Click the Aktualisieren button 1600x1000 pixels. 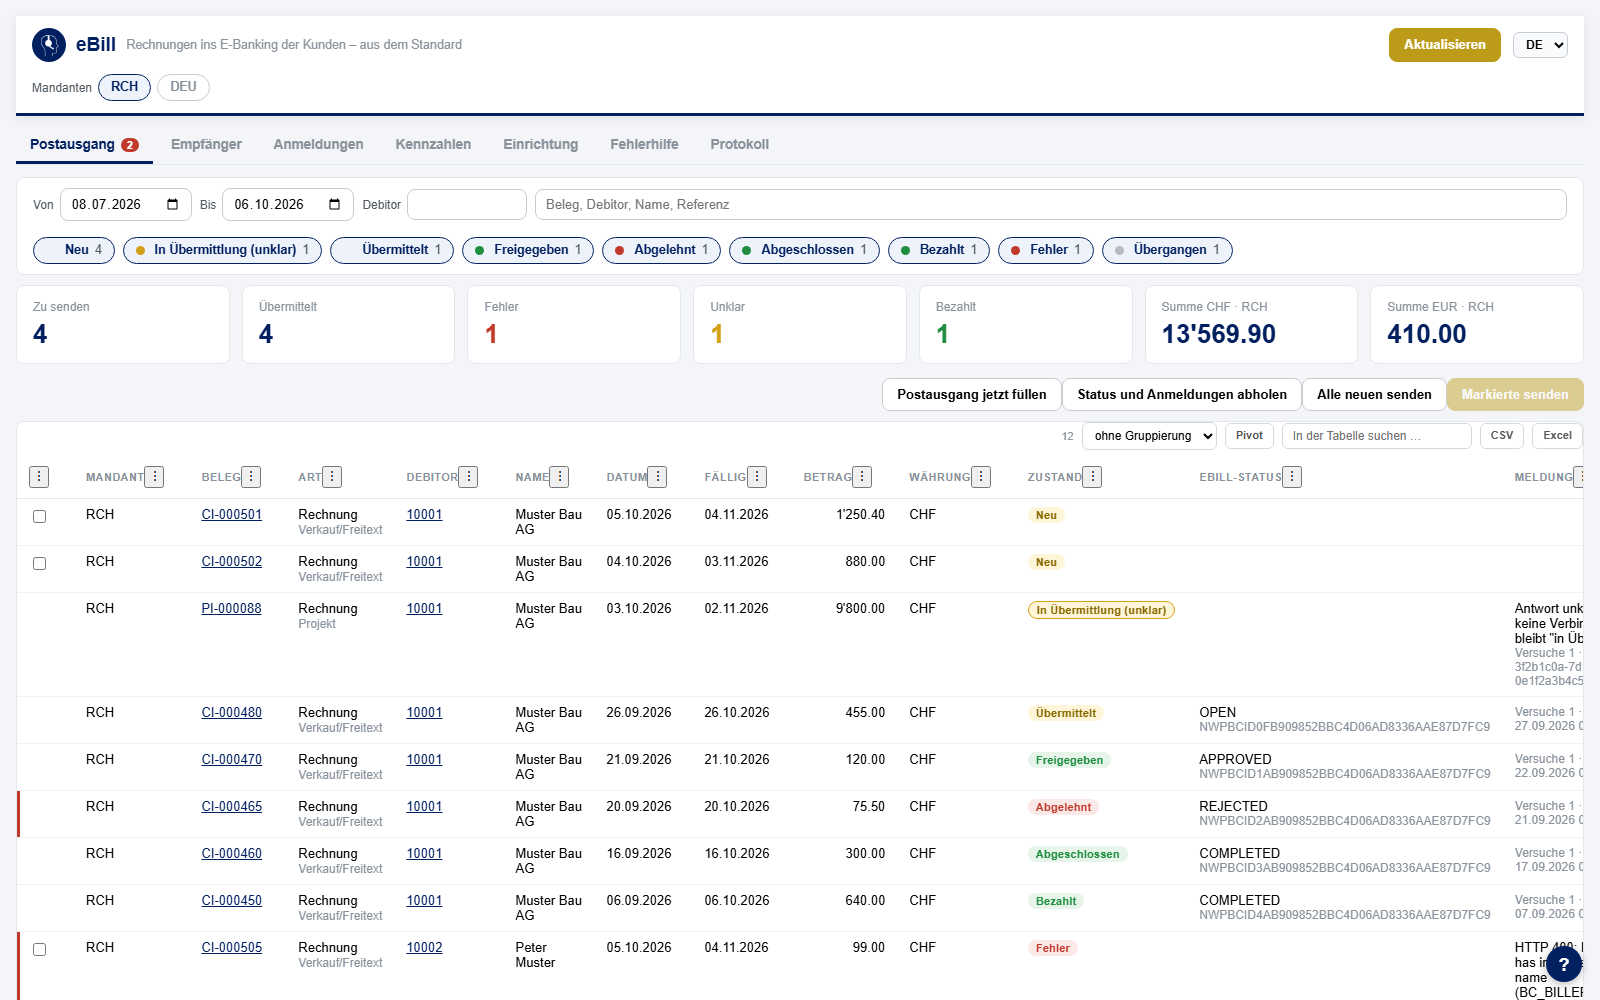[1444, 45]
